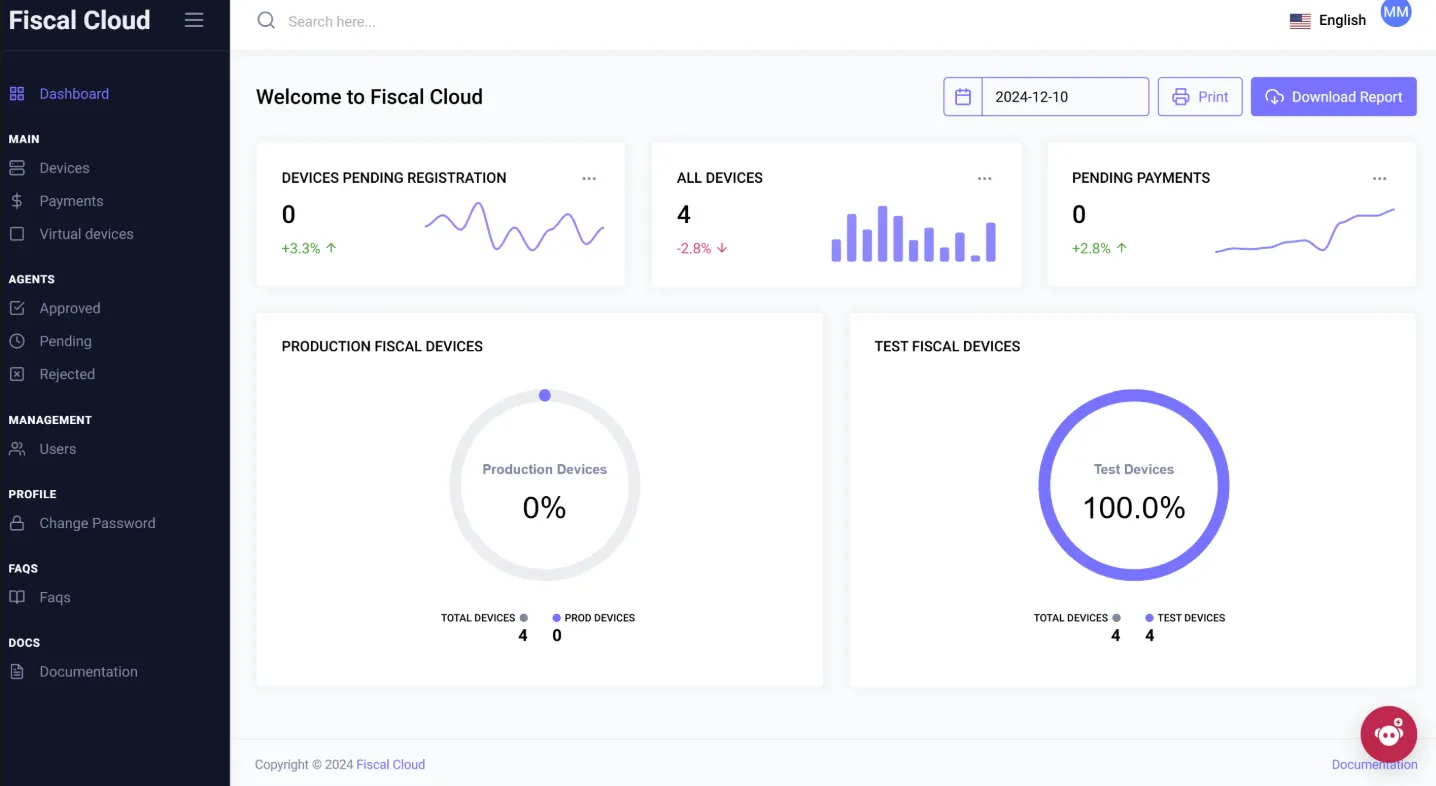This screenshot has width=1436, height=786.
Task: Open the English language selector
Action: pos(1328,20)
